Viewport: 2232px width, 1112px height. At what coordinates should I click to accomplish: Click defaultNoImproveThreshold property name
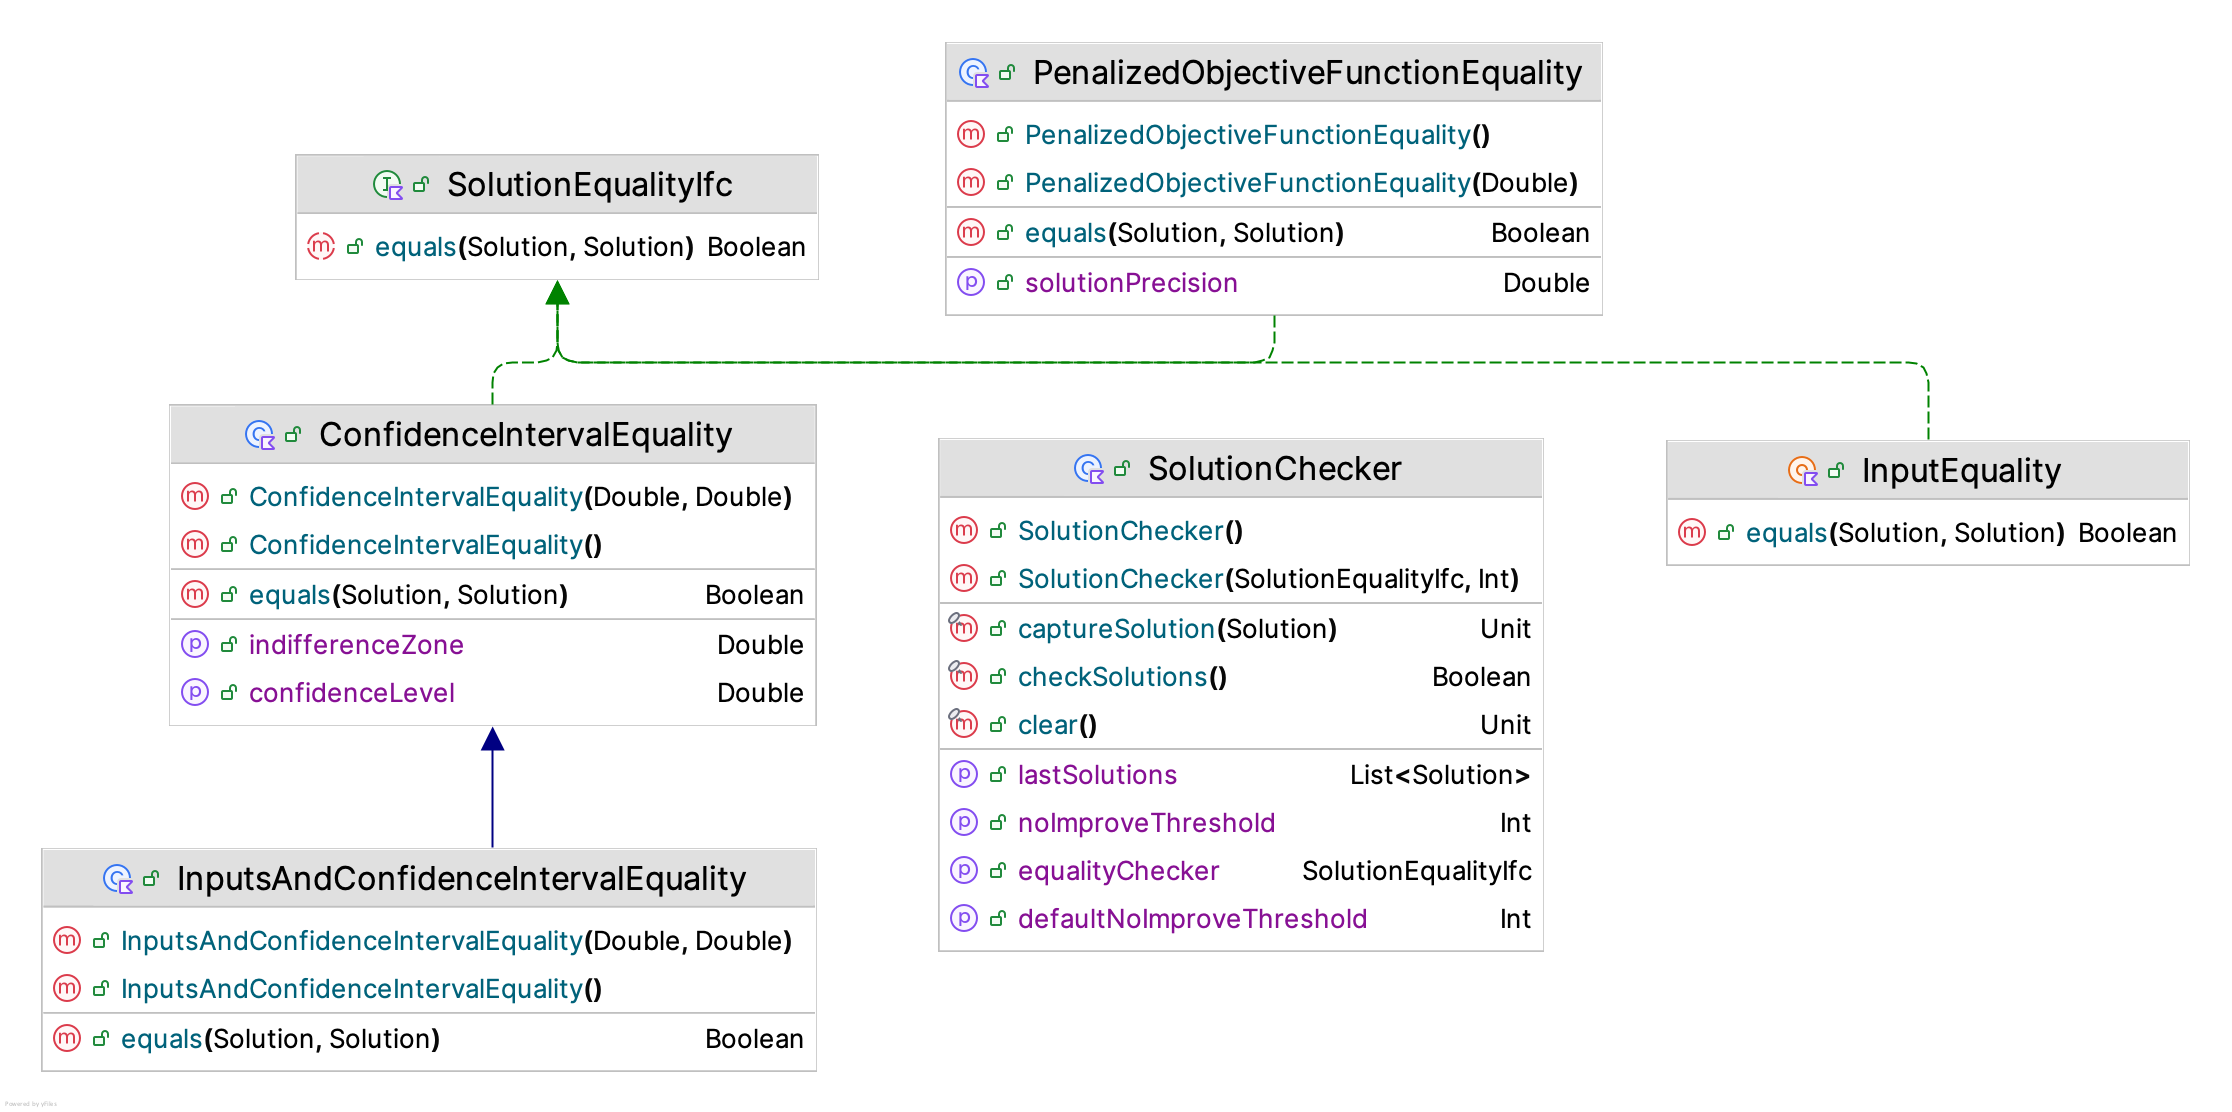pyautogui.click(x=1192, y=919)
